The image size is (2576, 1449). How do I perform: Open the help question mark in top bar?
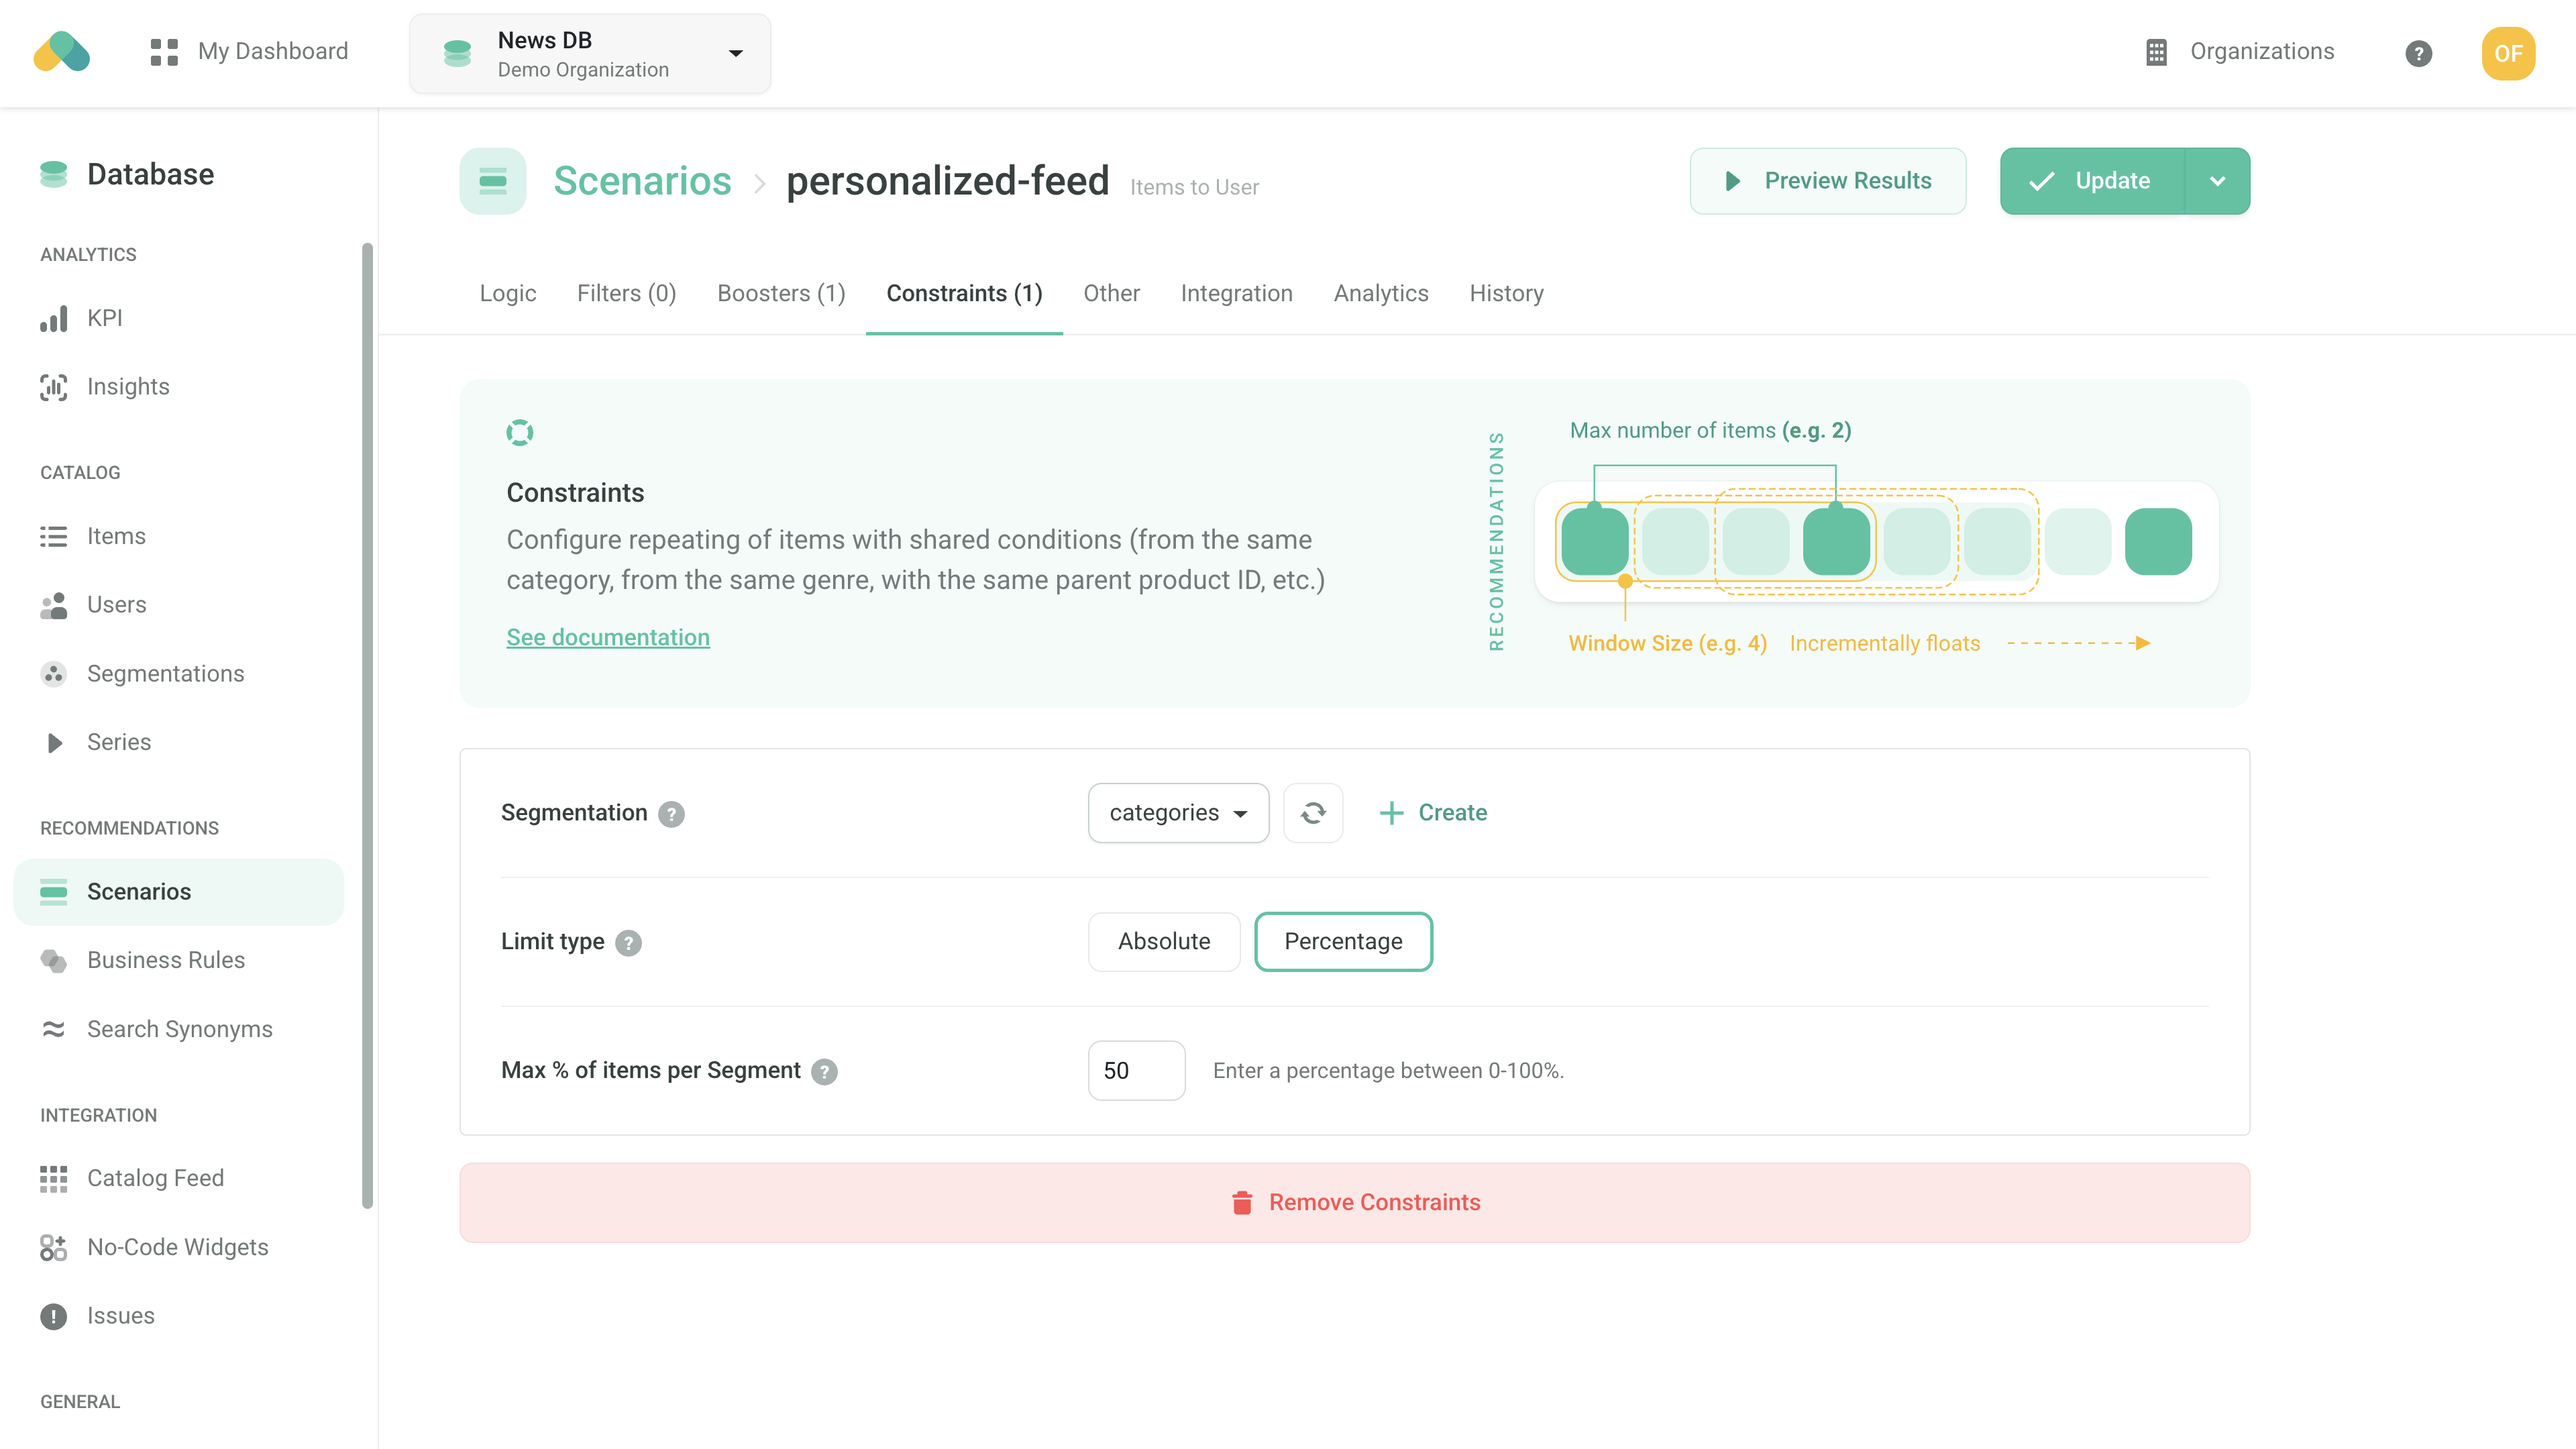2418,53
